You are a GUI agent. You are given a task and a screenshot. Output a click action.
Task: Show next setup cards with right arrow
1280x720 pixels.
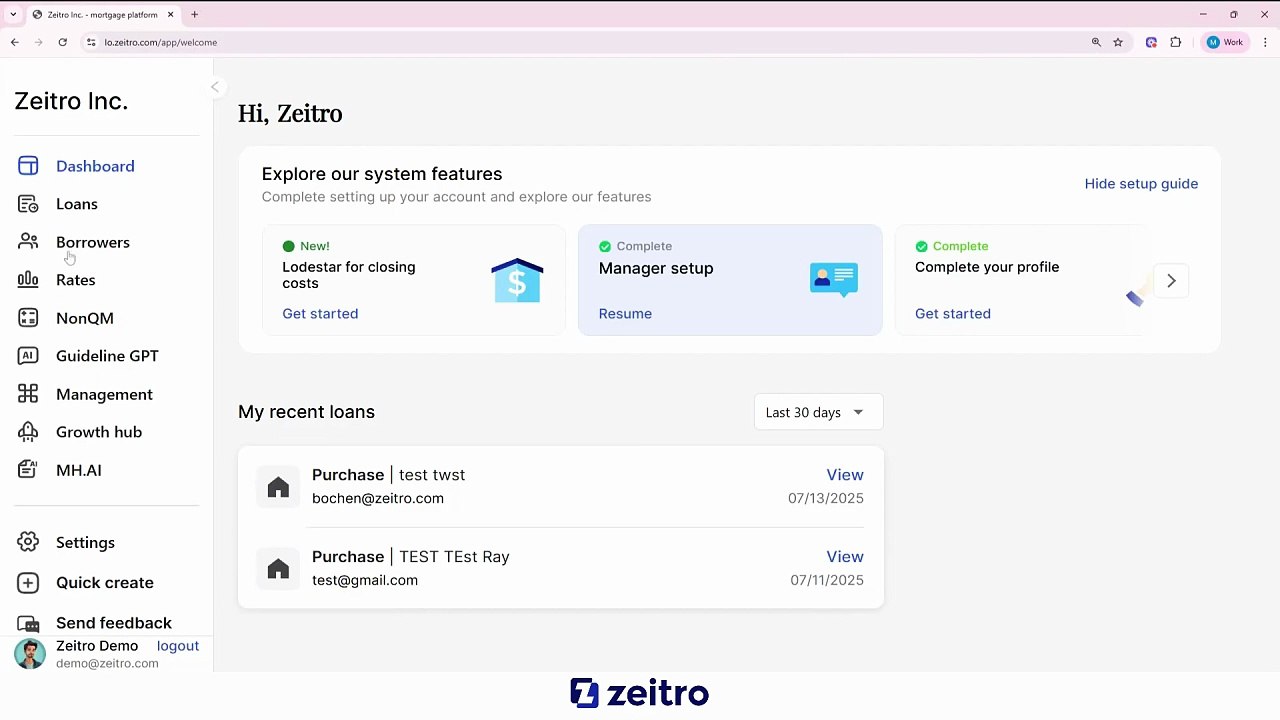1171,281
